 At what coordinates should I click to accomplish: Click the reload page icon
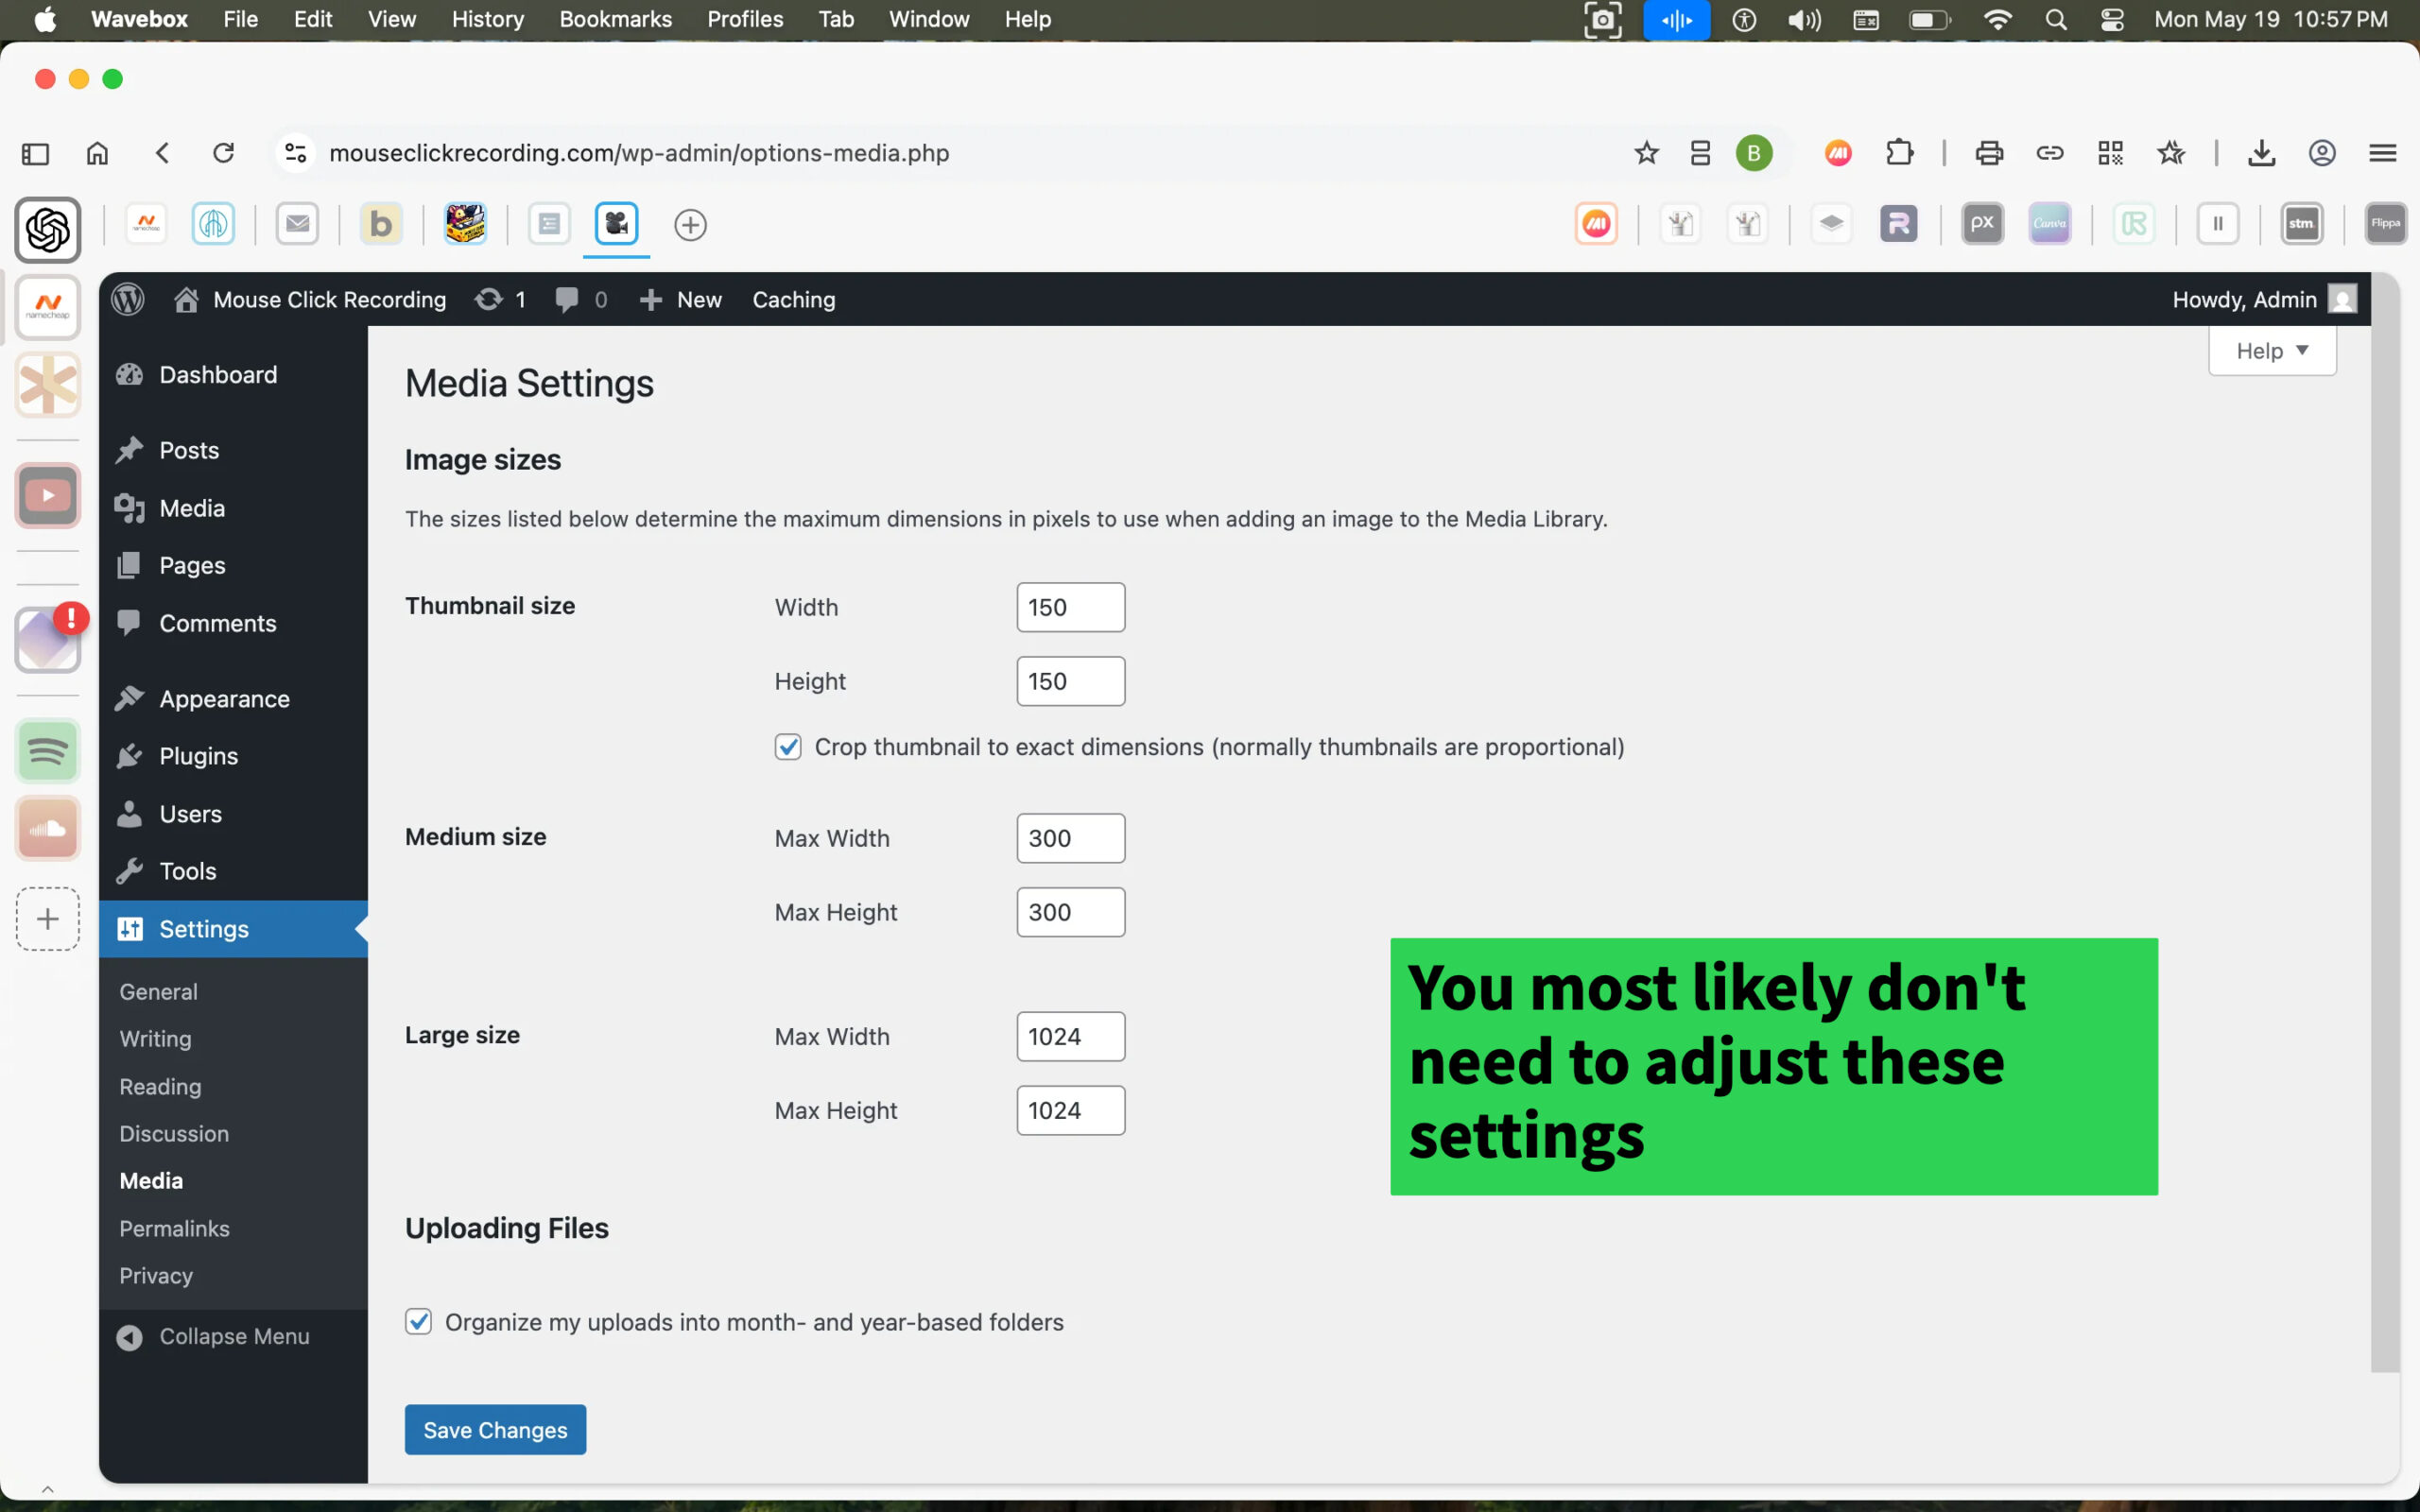224,153
